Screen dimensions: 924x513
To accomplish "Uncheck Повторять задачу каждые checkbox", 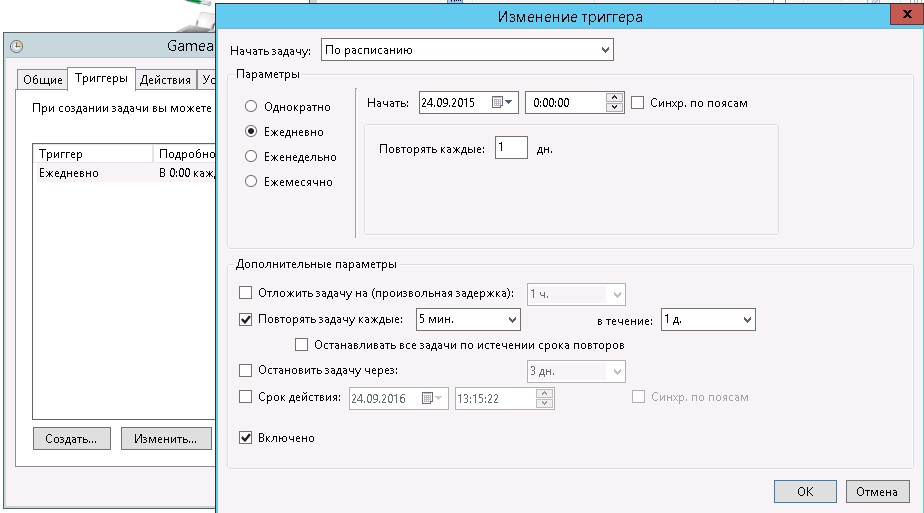I will 246,320.
